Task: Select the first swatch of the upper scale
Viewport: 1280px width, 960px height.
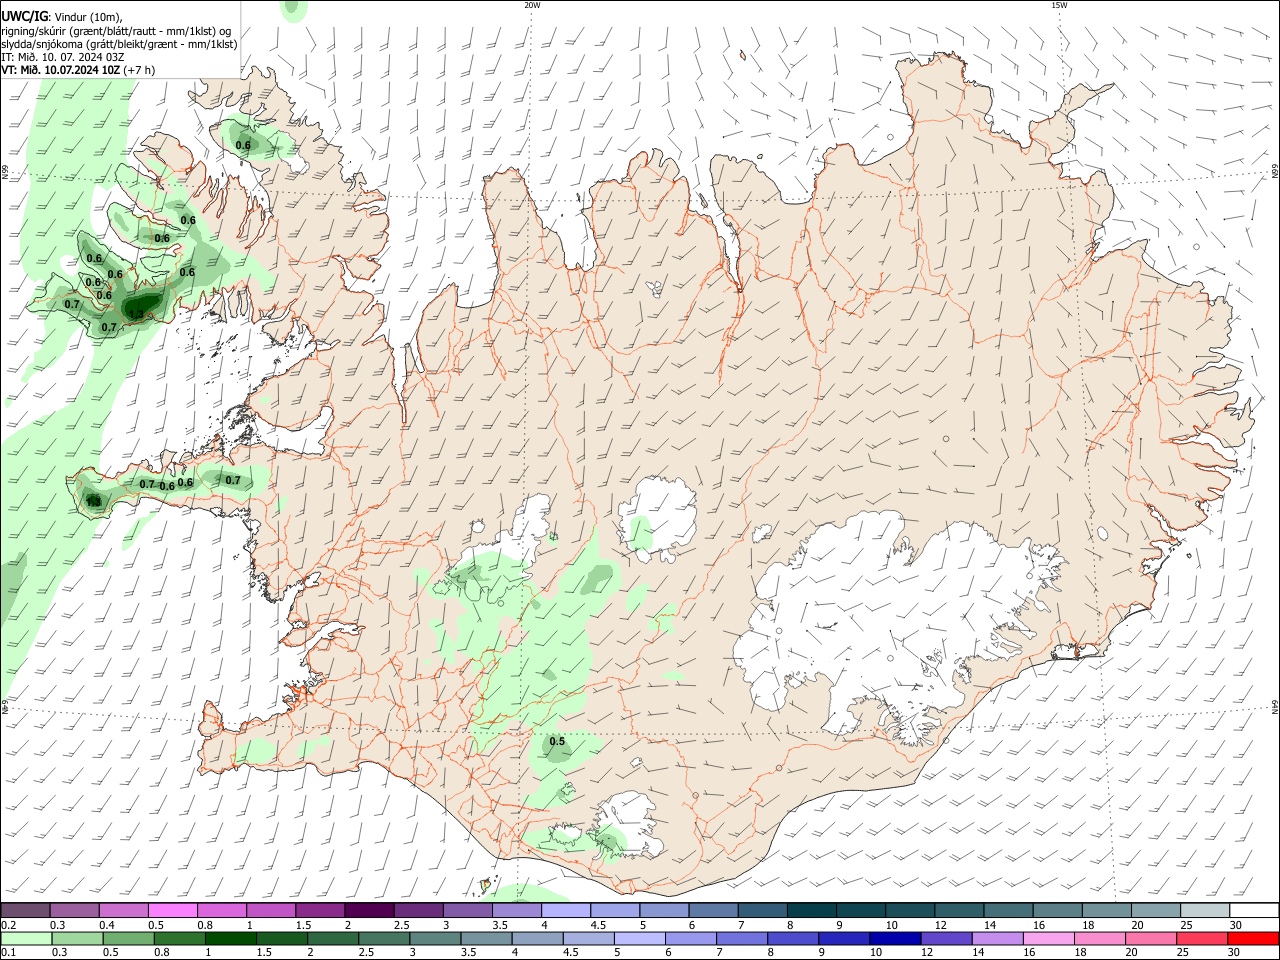Action: click(25, 911)
